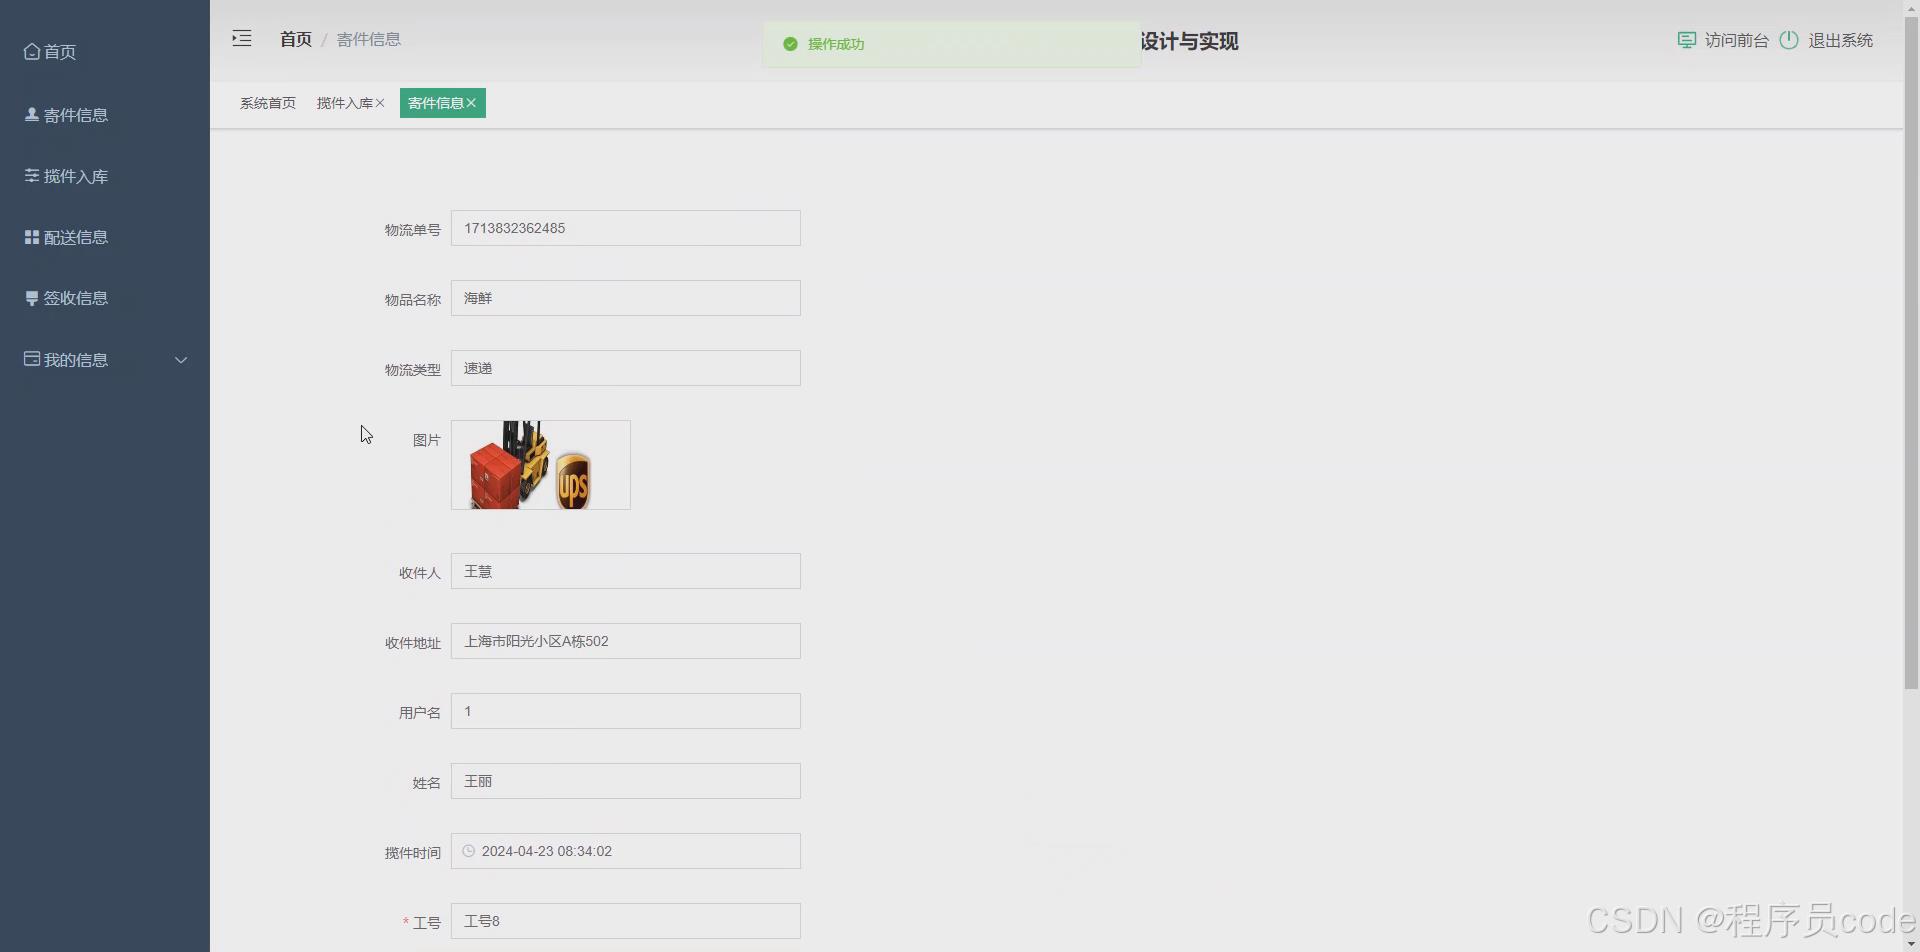Click the 设计与实现 header title
1920x952 pixels.
point(1190,41)
